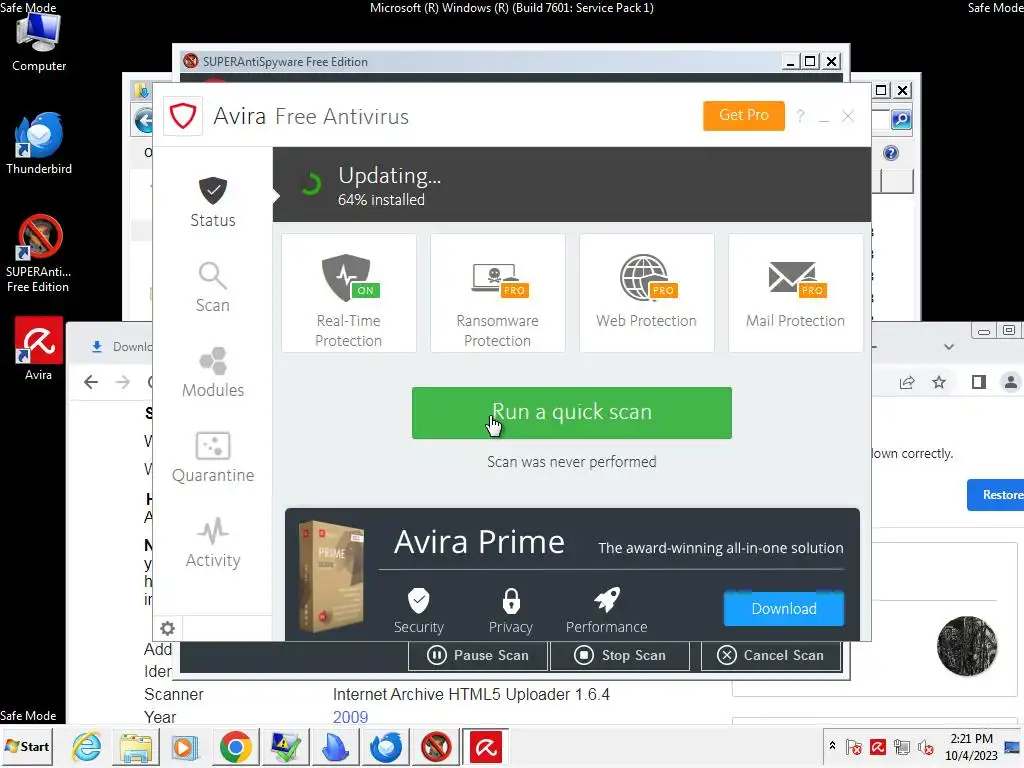Click the Avira system tray icon

tap(878, 746)
